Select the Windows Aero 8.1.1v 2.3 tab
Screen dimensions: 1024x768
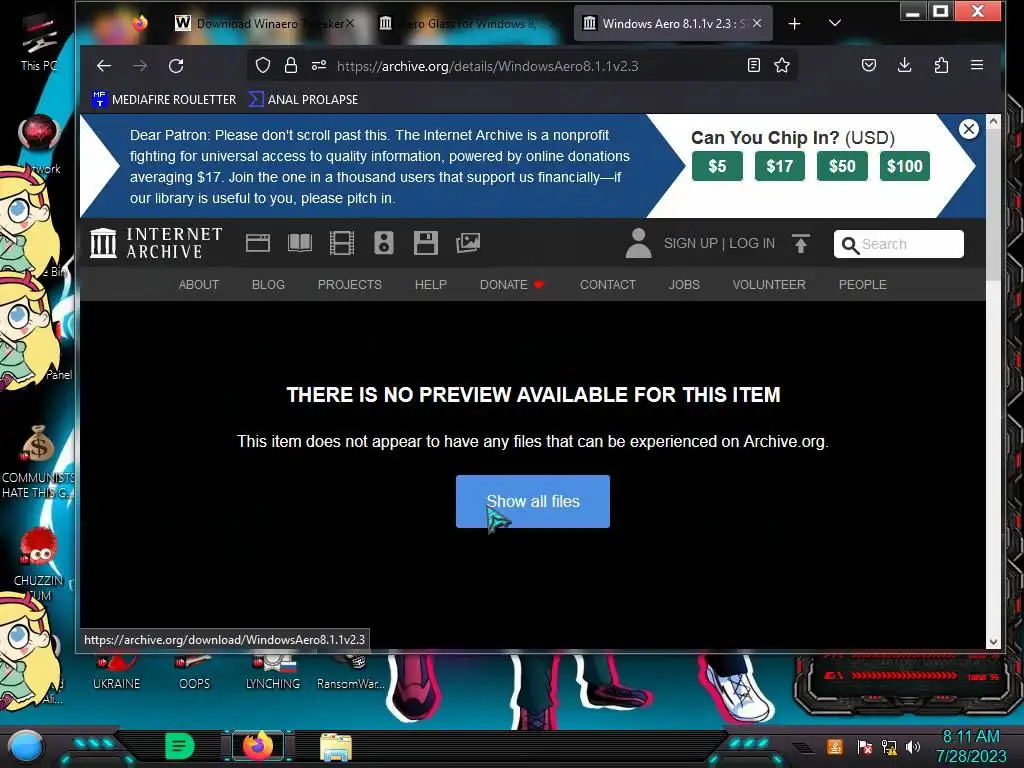coord(673,24)
